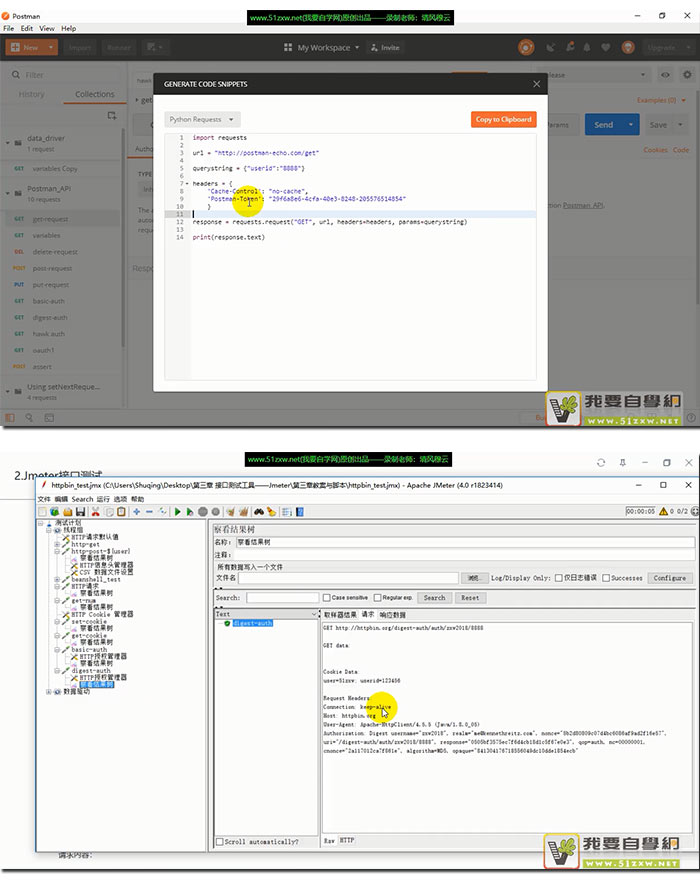The height and width of the screenshot is (883, 700).
Task: Click Copy to Clipboard button
Action: 503,119
